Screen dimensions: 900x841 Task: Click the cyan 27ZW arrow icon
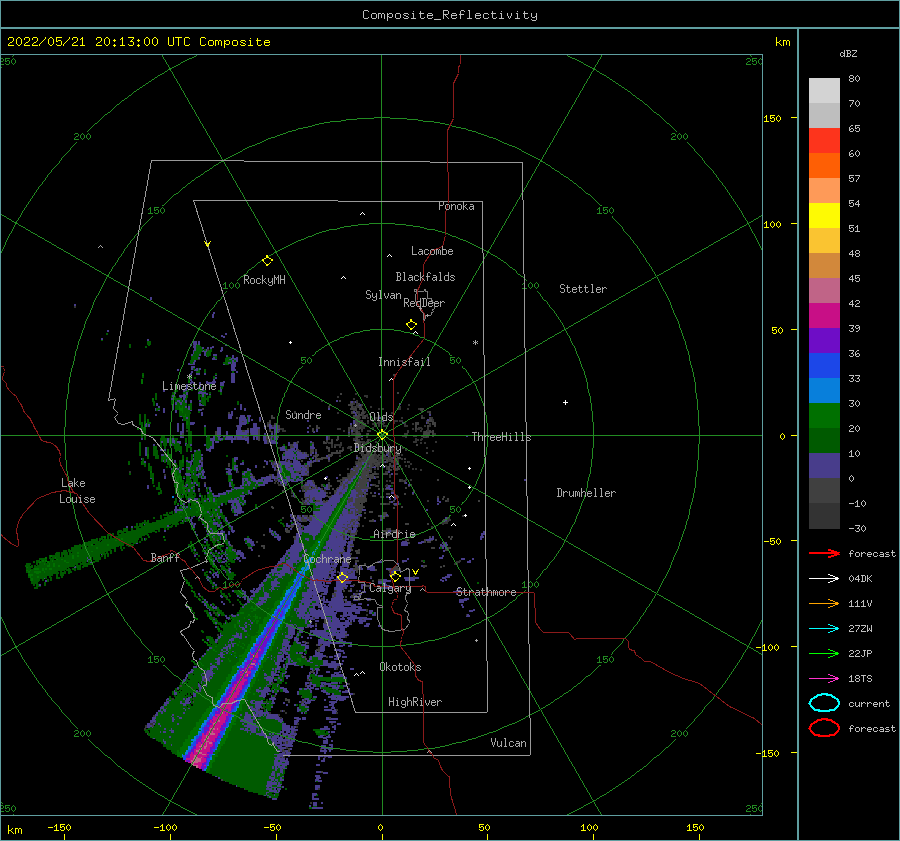[824, 629]
